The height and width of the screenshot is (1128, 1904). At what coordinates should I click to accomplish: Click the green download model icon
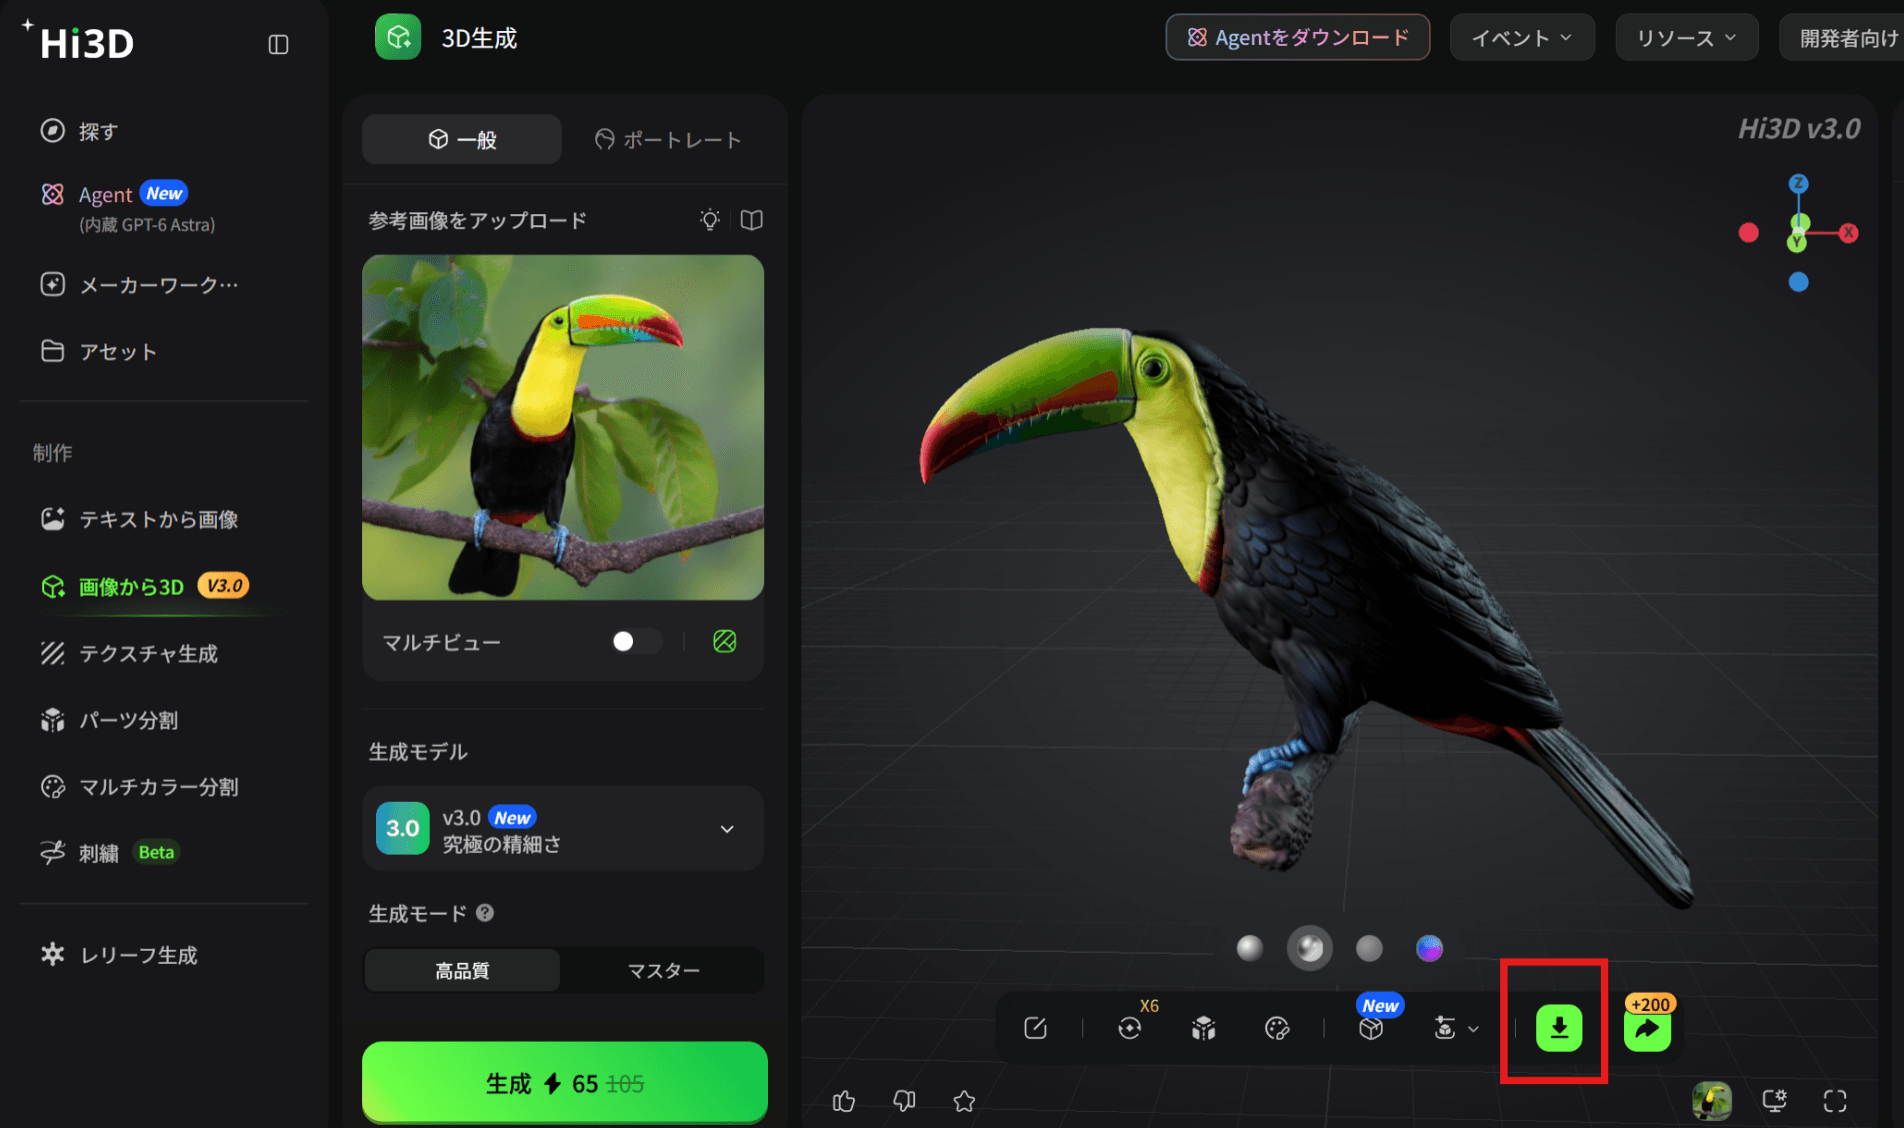click(1558, 1028)
